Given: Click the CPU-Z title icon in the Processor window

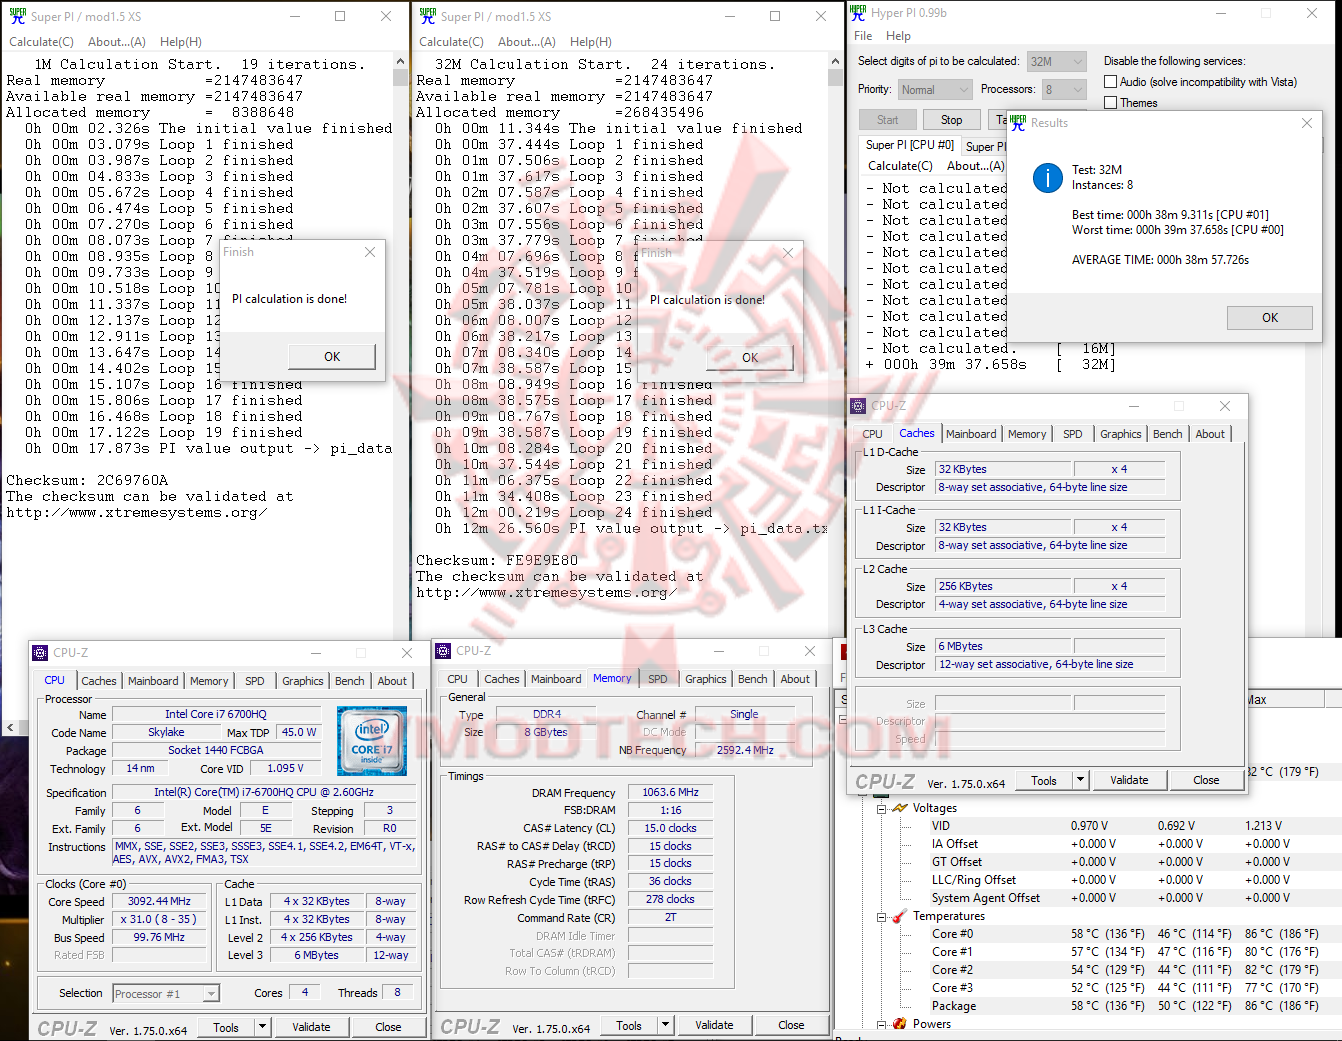Looking at the screenshot, I should coord(40,653).
